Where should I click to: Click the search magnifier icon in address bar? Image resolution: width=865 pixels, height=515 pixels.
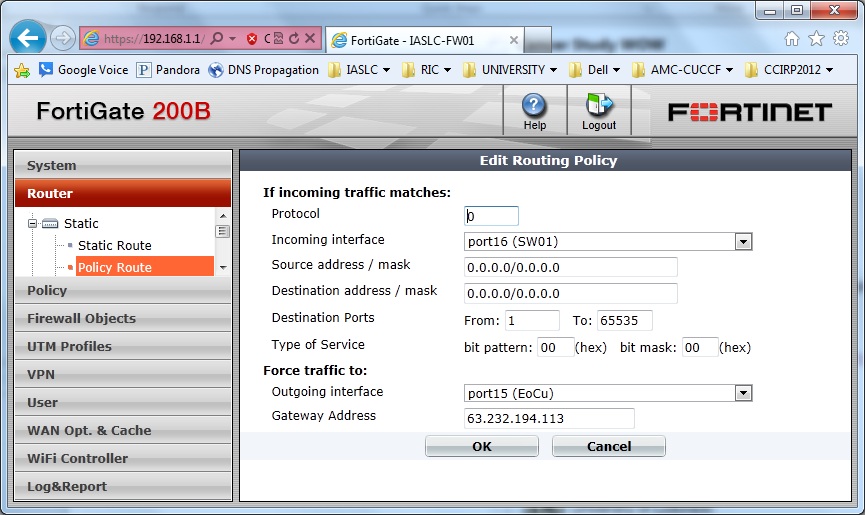(217, 38)
